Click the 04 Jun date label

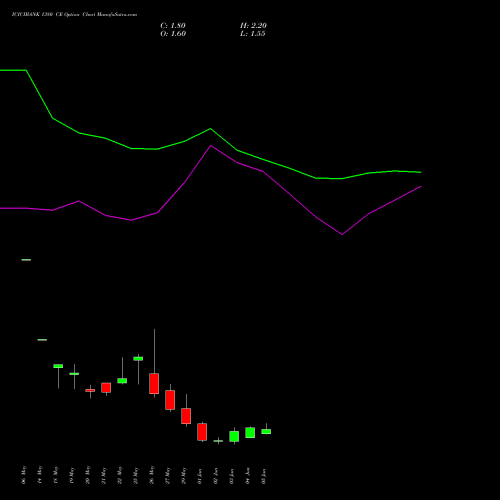[x=248, y=475]
